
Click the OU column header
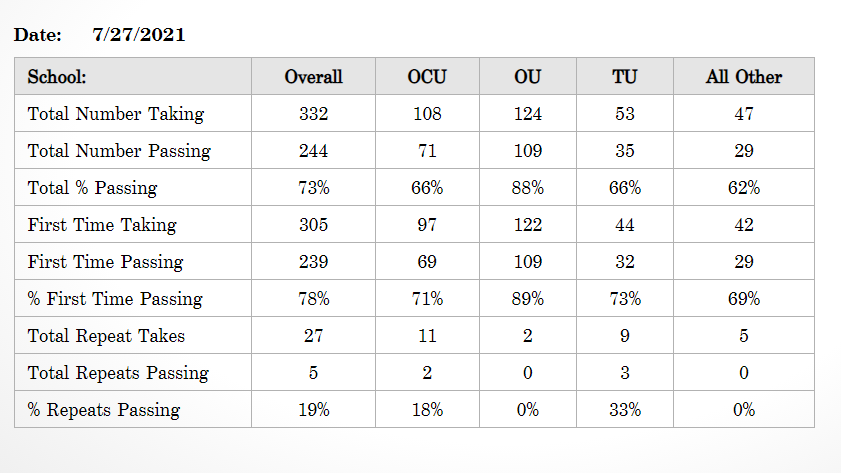[x=528, y=77]
